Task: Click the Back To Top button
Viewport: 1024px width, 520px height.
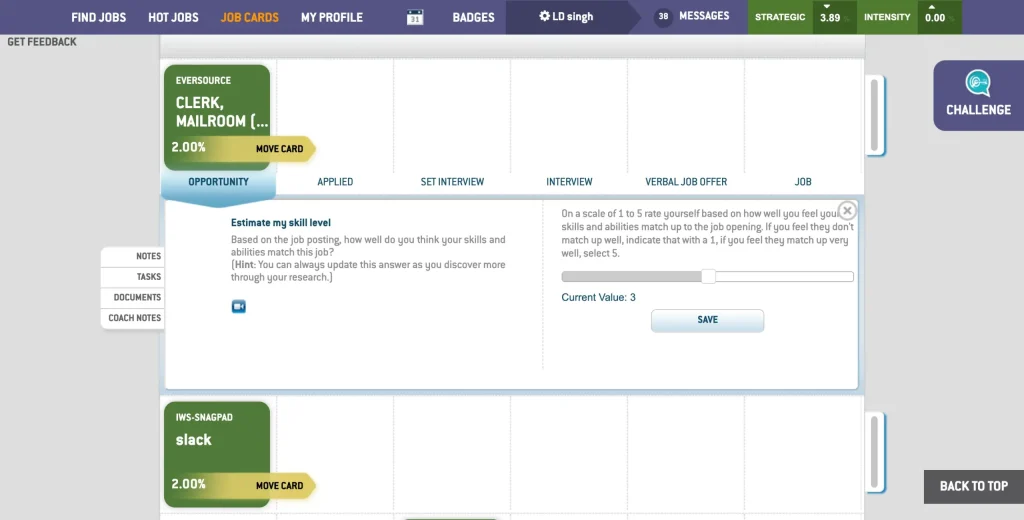Action: (973, 486)
